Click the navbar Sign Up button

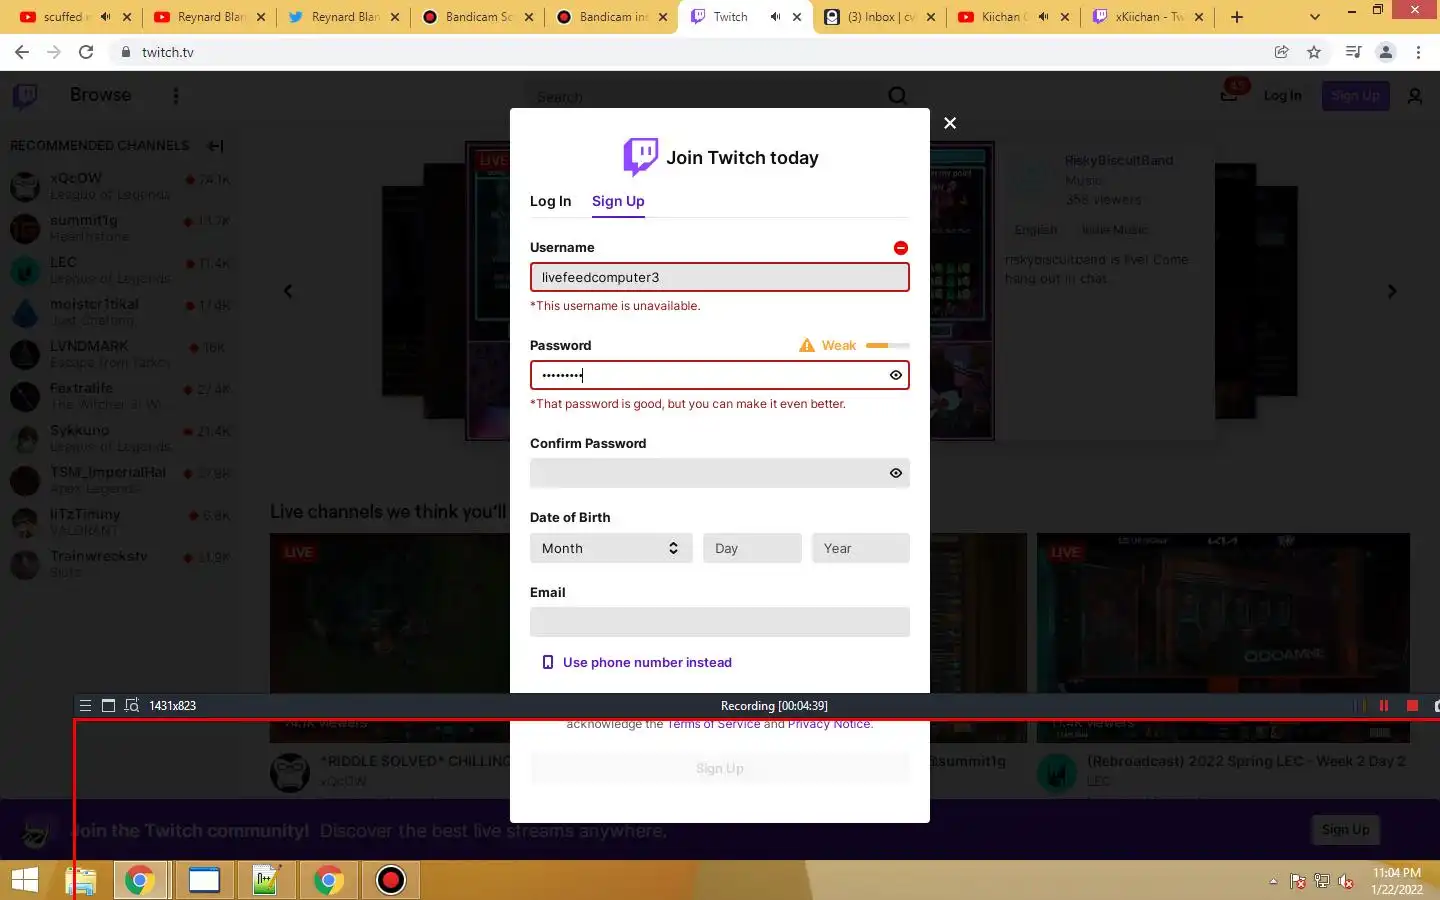point(1355,96)
